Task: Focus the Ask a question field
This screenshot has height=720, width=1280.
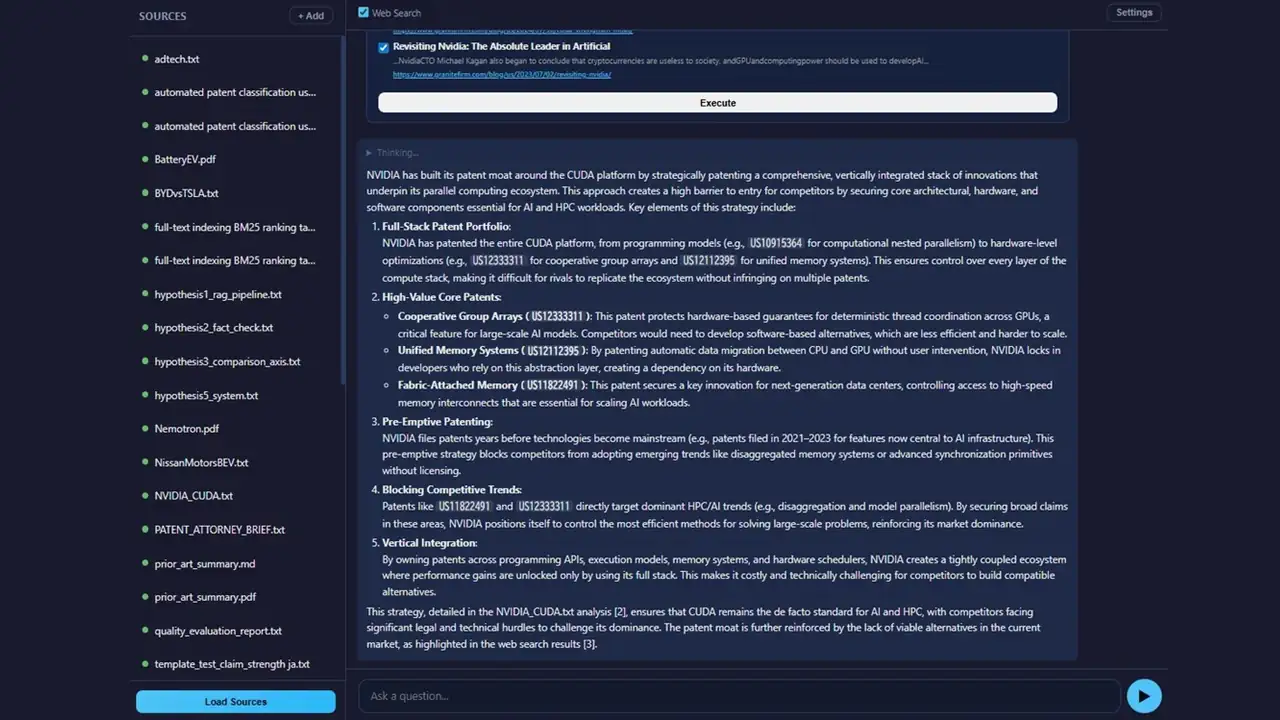Action: click(x=739, y=696)
